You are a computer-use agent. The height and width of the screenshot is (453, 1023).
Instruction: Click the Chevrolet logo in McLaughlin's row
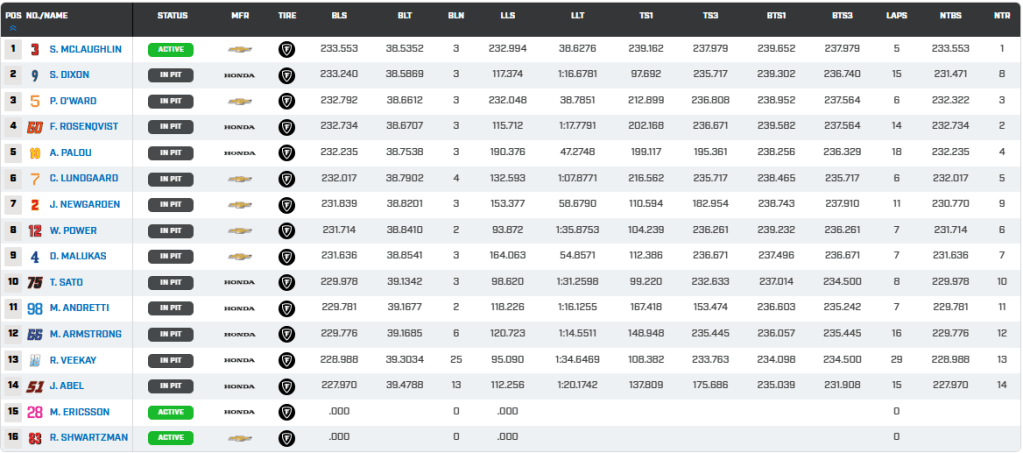tap(239, 50)
